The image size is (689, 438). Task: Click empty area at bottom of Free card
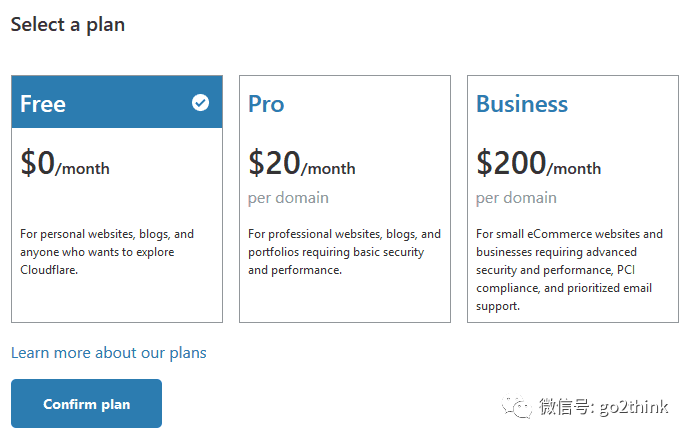click(x=116, y=302)
